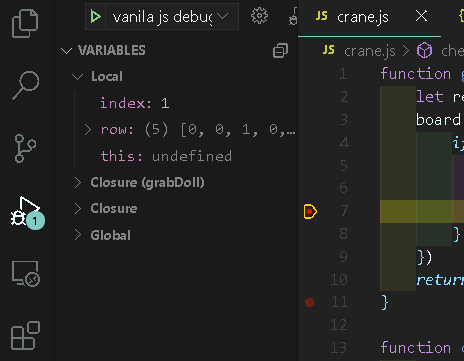Screen dimensions: 464x361
Task: Open the Run and Debug view
Action: 26,212
